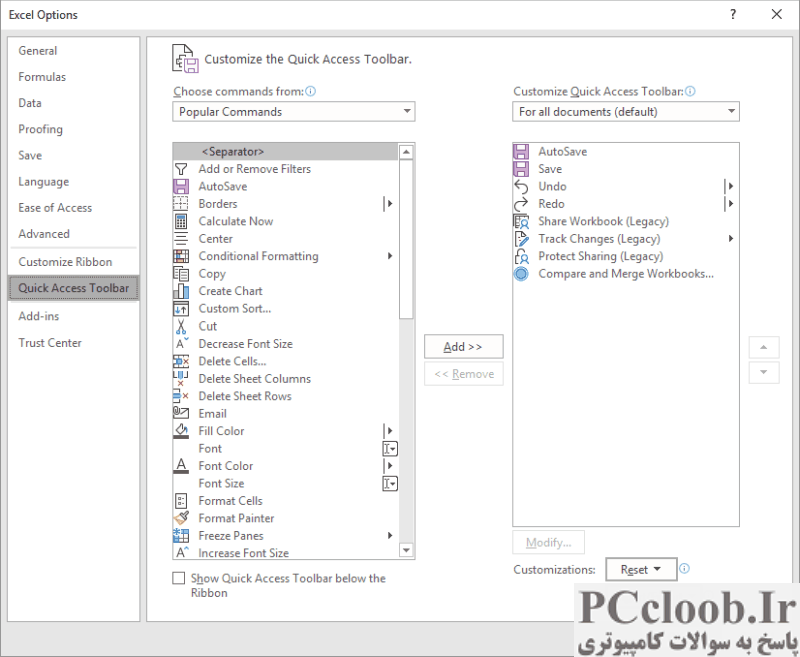800x657 pixels.
Task: Select the Email icon
Action: click(181, 413)
